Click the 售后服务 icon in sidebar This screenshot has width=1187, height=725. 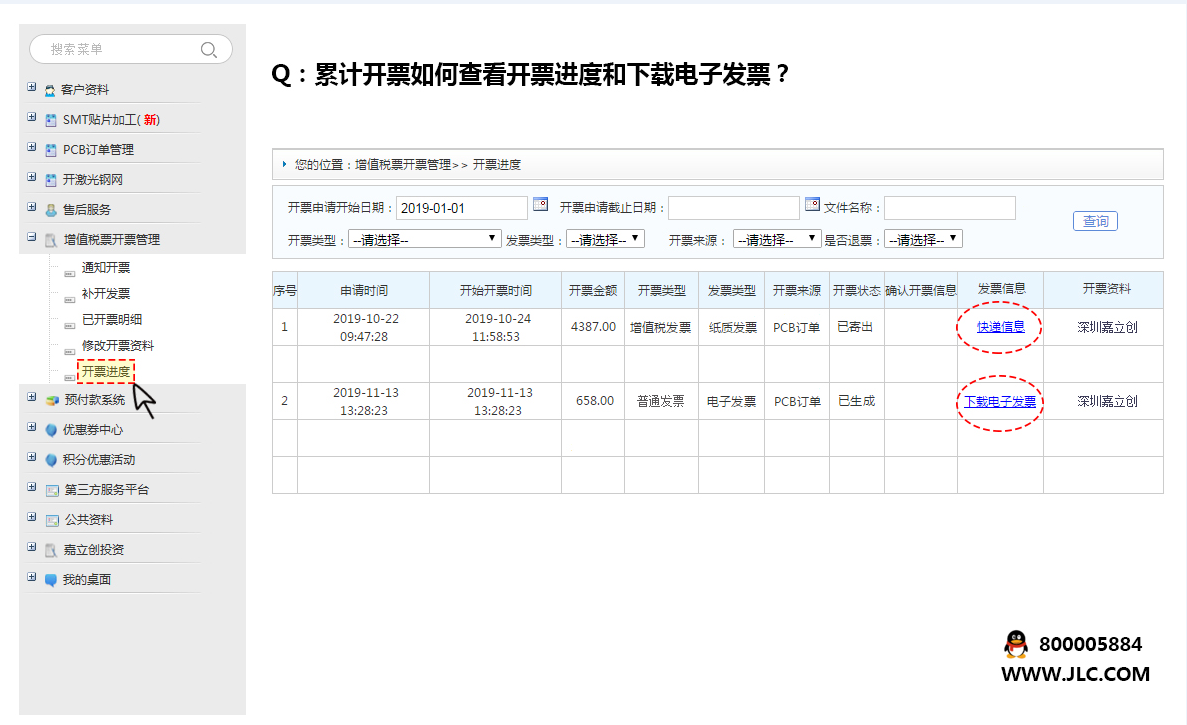pyautogui.click(x=51, y=210)
